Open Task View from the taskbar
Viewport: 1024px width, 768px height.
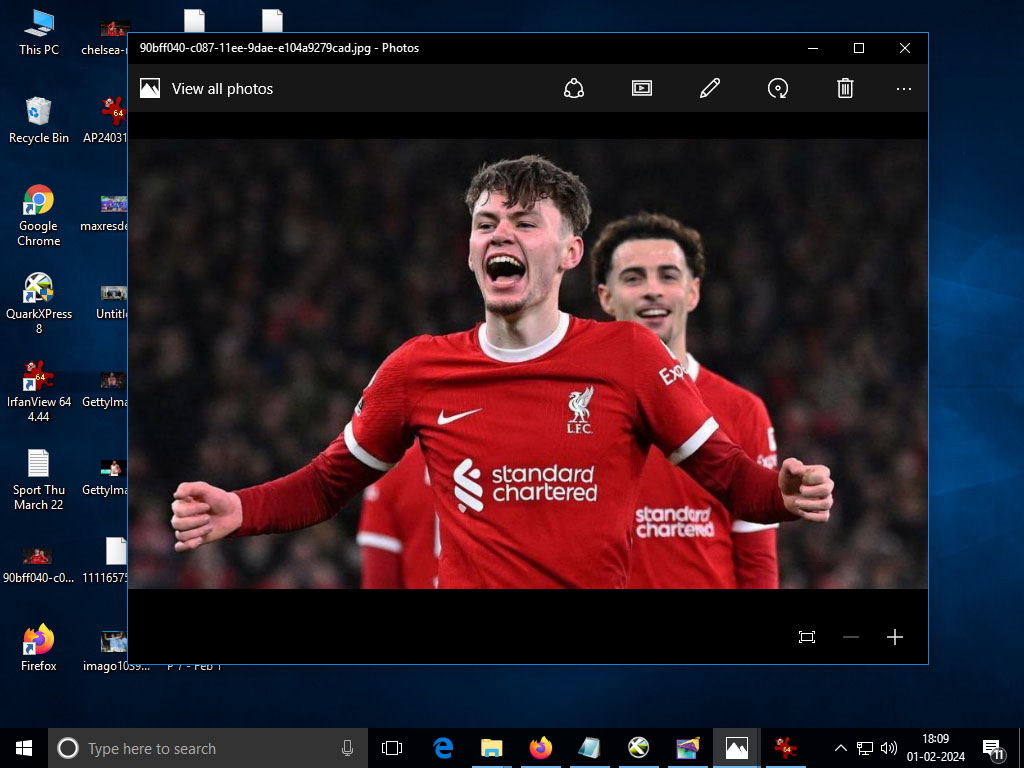[x=392, y=748]
